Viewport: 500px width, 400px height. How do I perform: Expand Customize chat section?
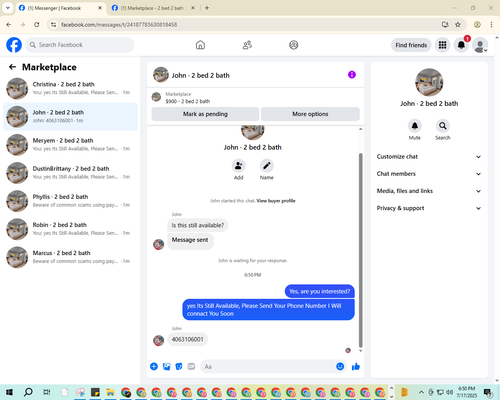(x=429, y=157)
